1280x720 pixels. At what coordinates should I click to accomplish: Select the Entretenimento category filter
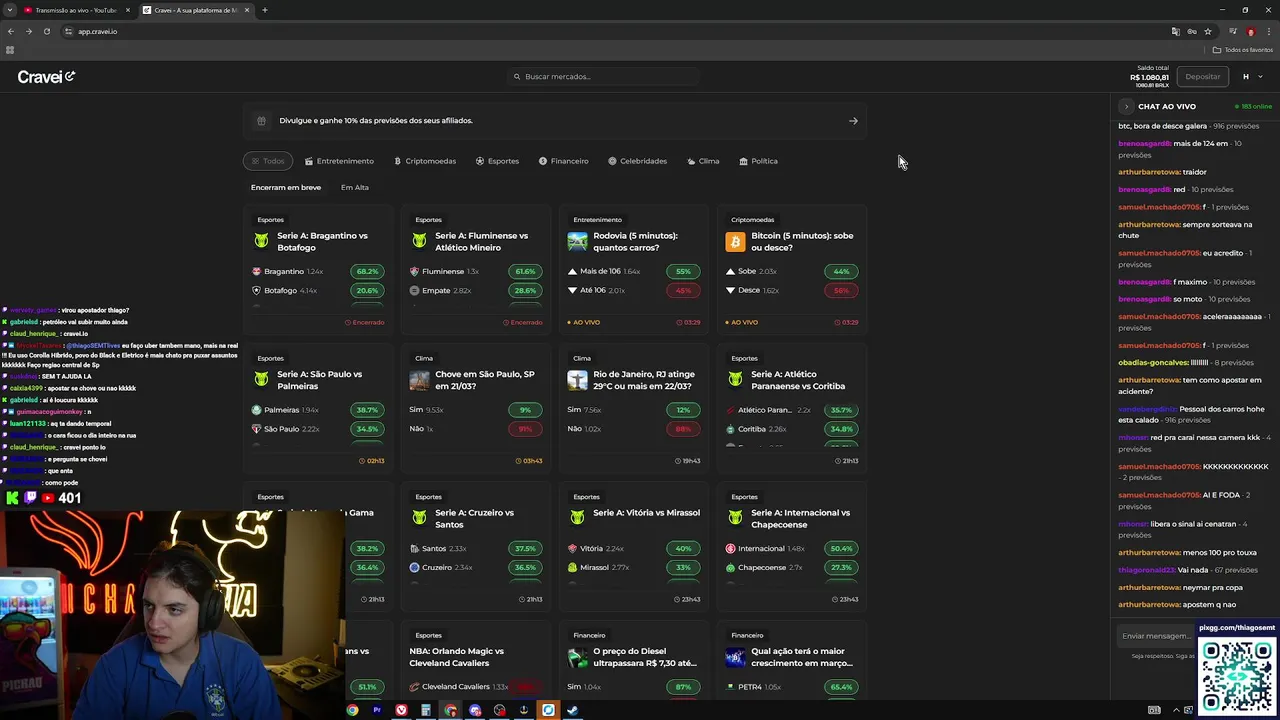pyautogui.click(x=339, y=161)
